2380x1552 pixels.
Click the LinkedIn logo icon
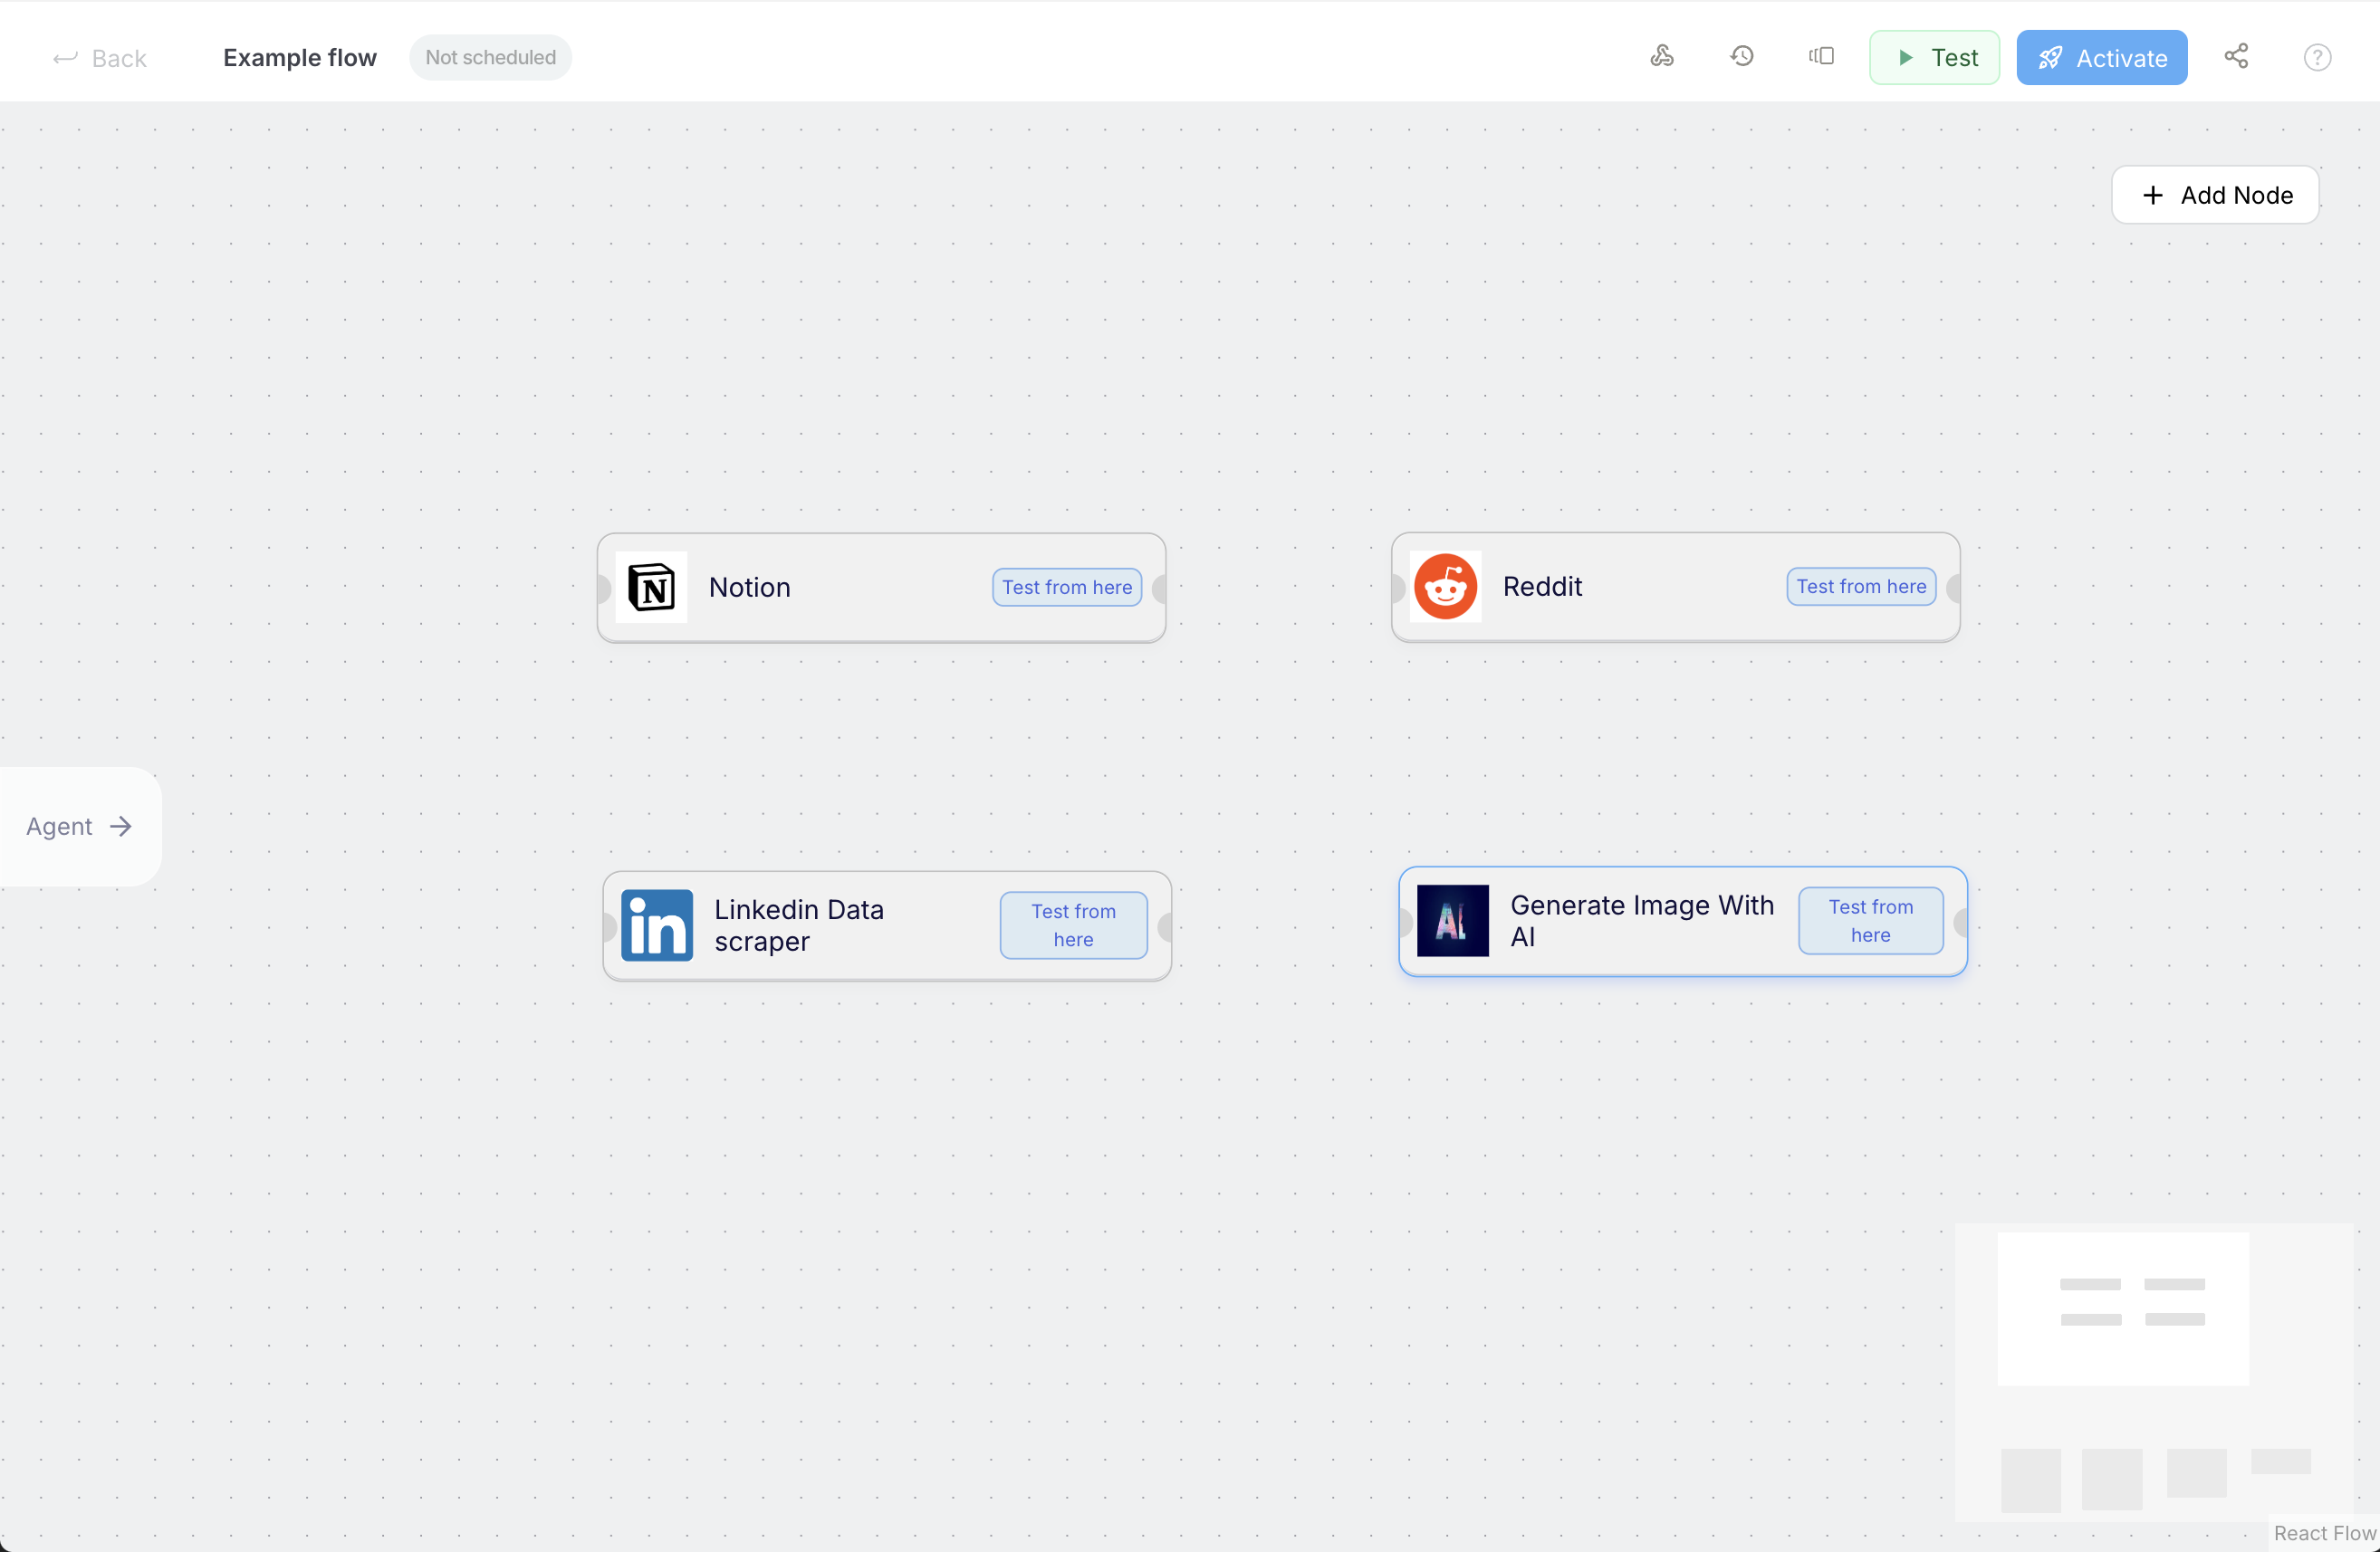tap(657, 925)
